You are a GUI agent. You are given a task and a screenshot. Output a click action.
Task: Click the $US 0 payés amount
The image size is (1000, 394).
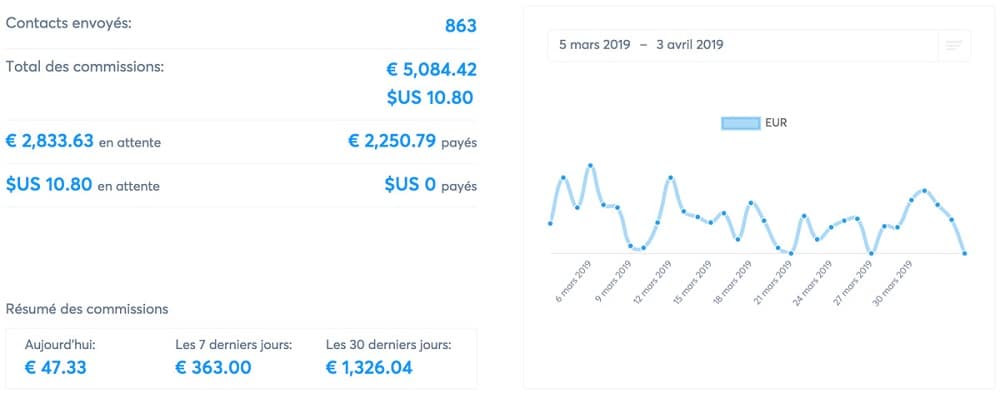click(x=410, y=185)
